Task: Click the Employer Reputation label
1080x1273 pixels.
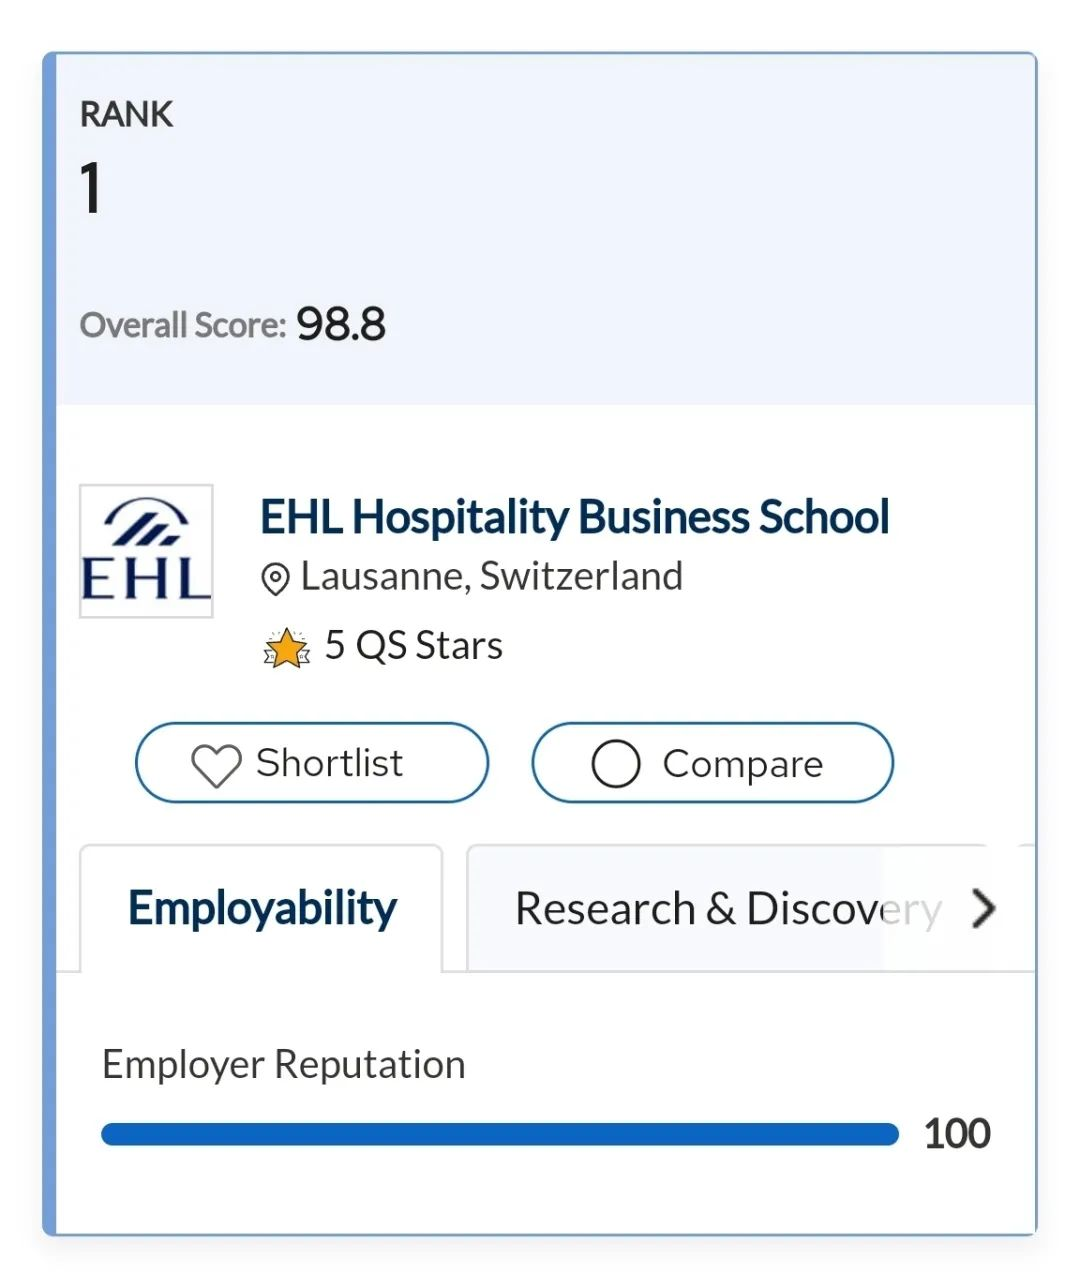Action: coord(283,1065)
